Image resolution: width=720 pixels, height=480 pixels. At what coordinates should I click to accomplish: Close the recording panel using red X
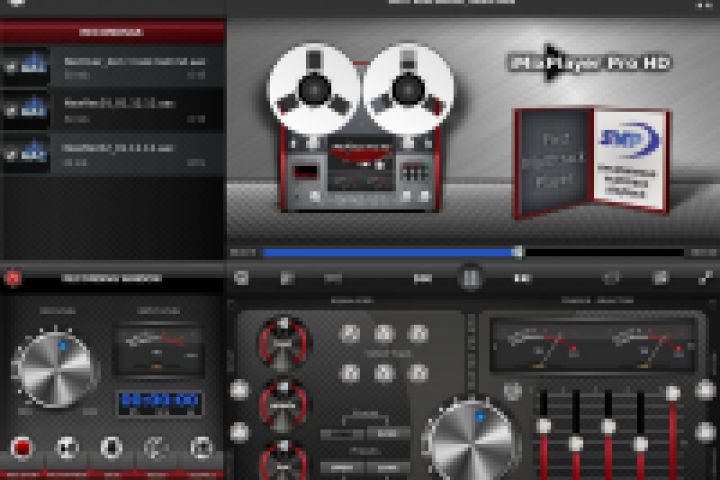pyautogui.click(x=13, y=278)
